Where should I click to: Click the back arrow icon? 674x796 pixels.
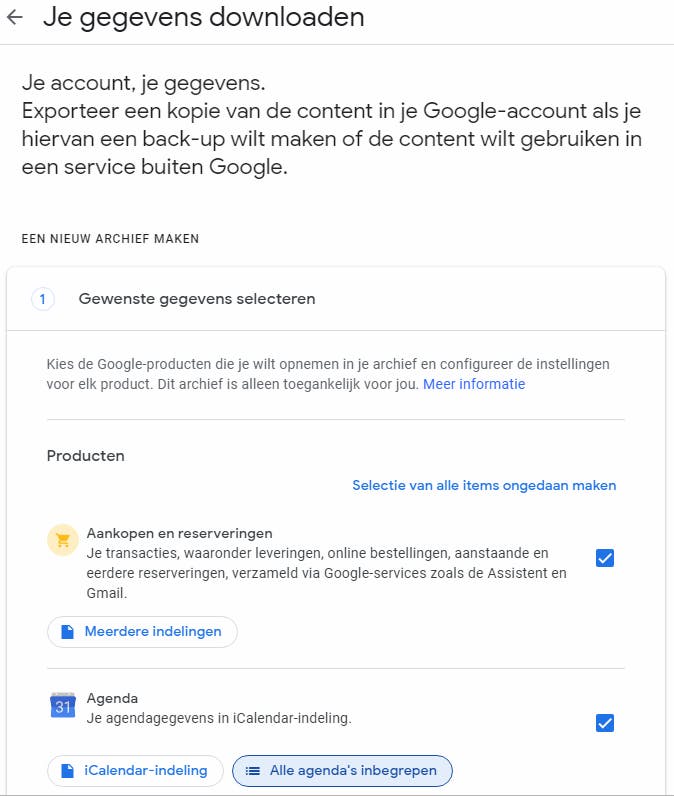15,17
